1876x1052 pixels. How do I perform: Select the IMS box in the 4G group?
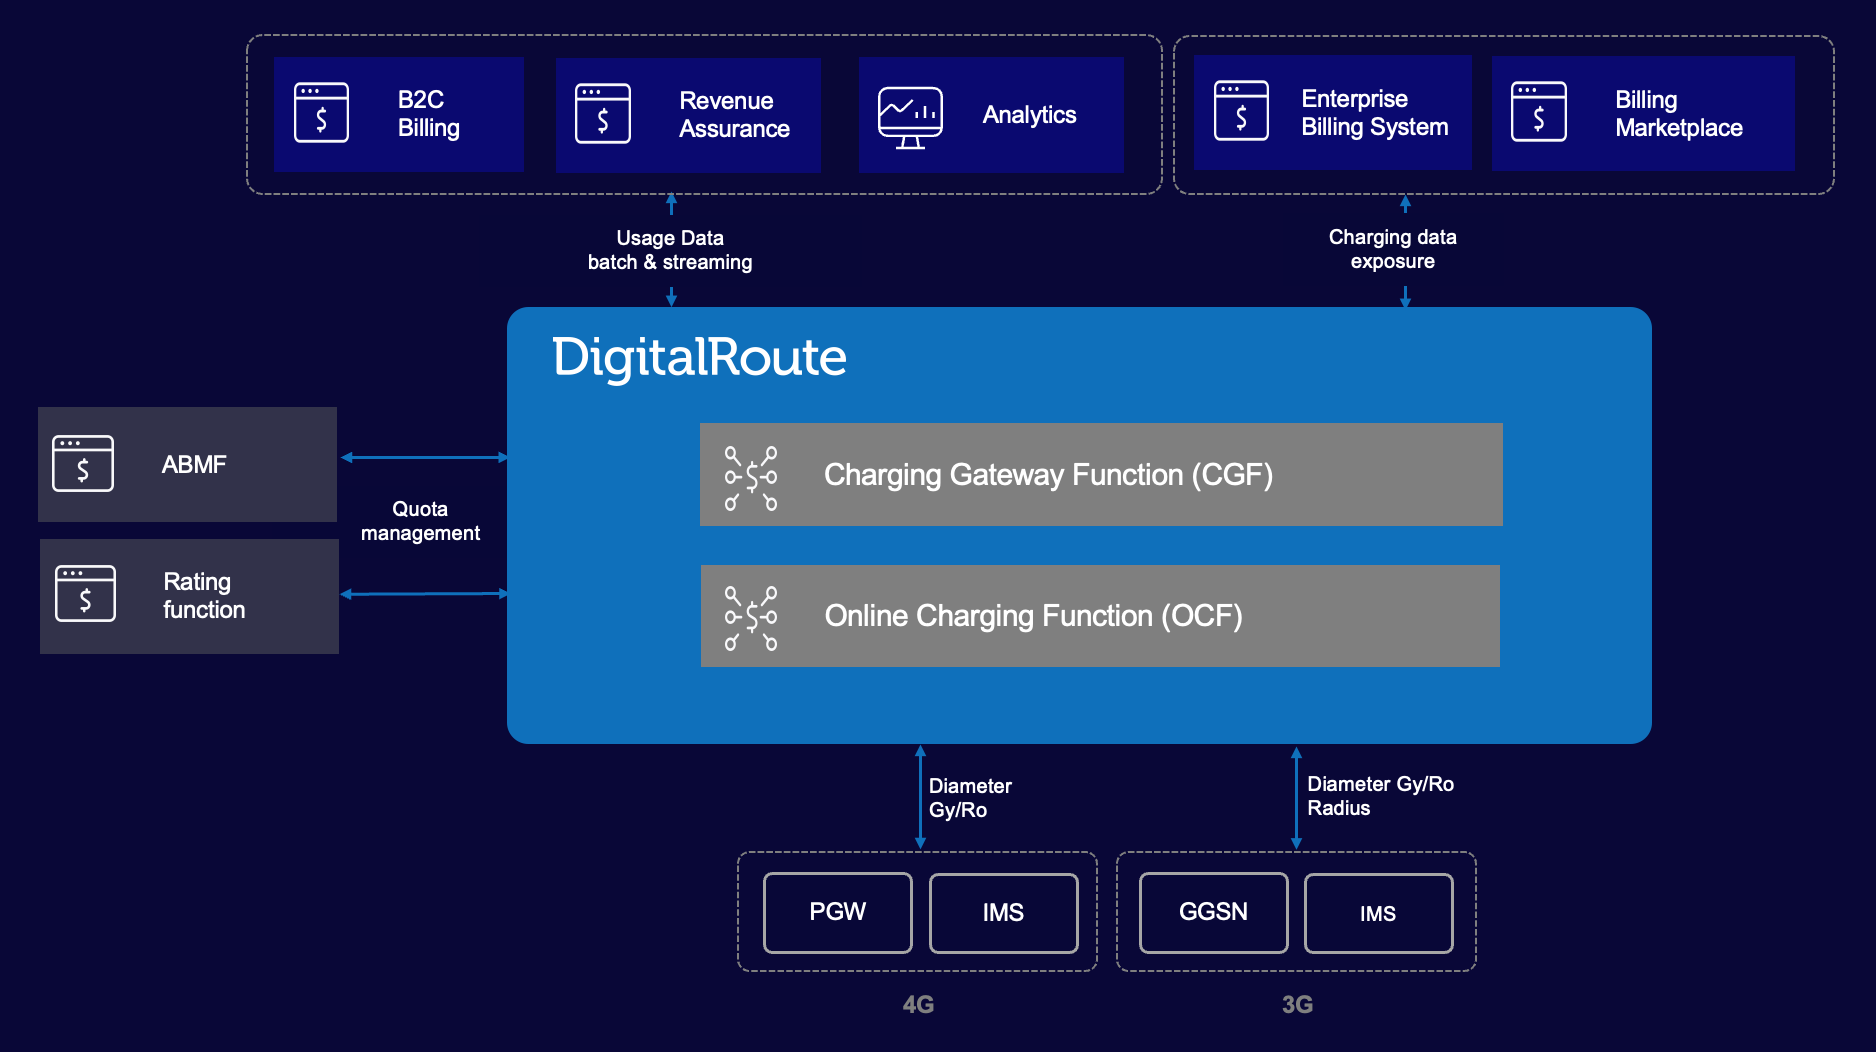coord(1004,913)
